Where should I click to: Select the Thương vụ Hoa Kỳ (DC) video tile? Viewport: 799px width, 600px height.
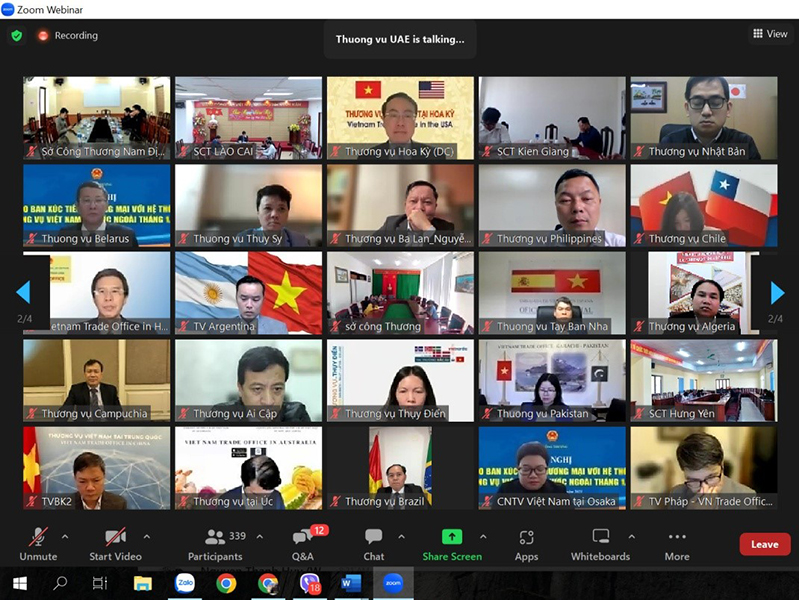[400, 118]
